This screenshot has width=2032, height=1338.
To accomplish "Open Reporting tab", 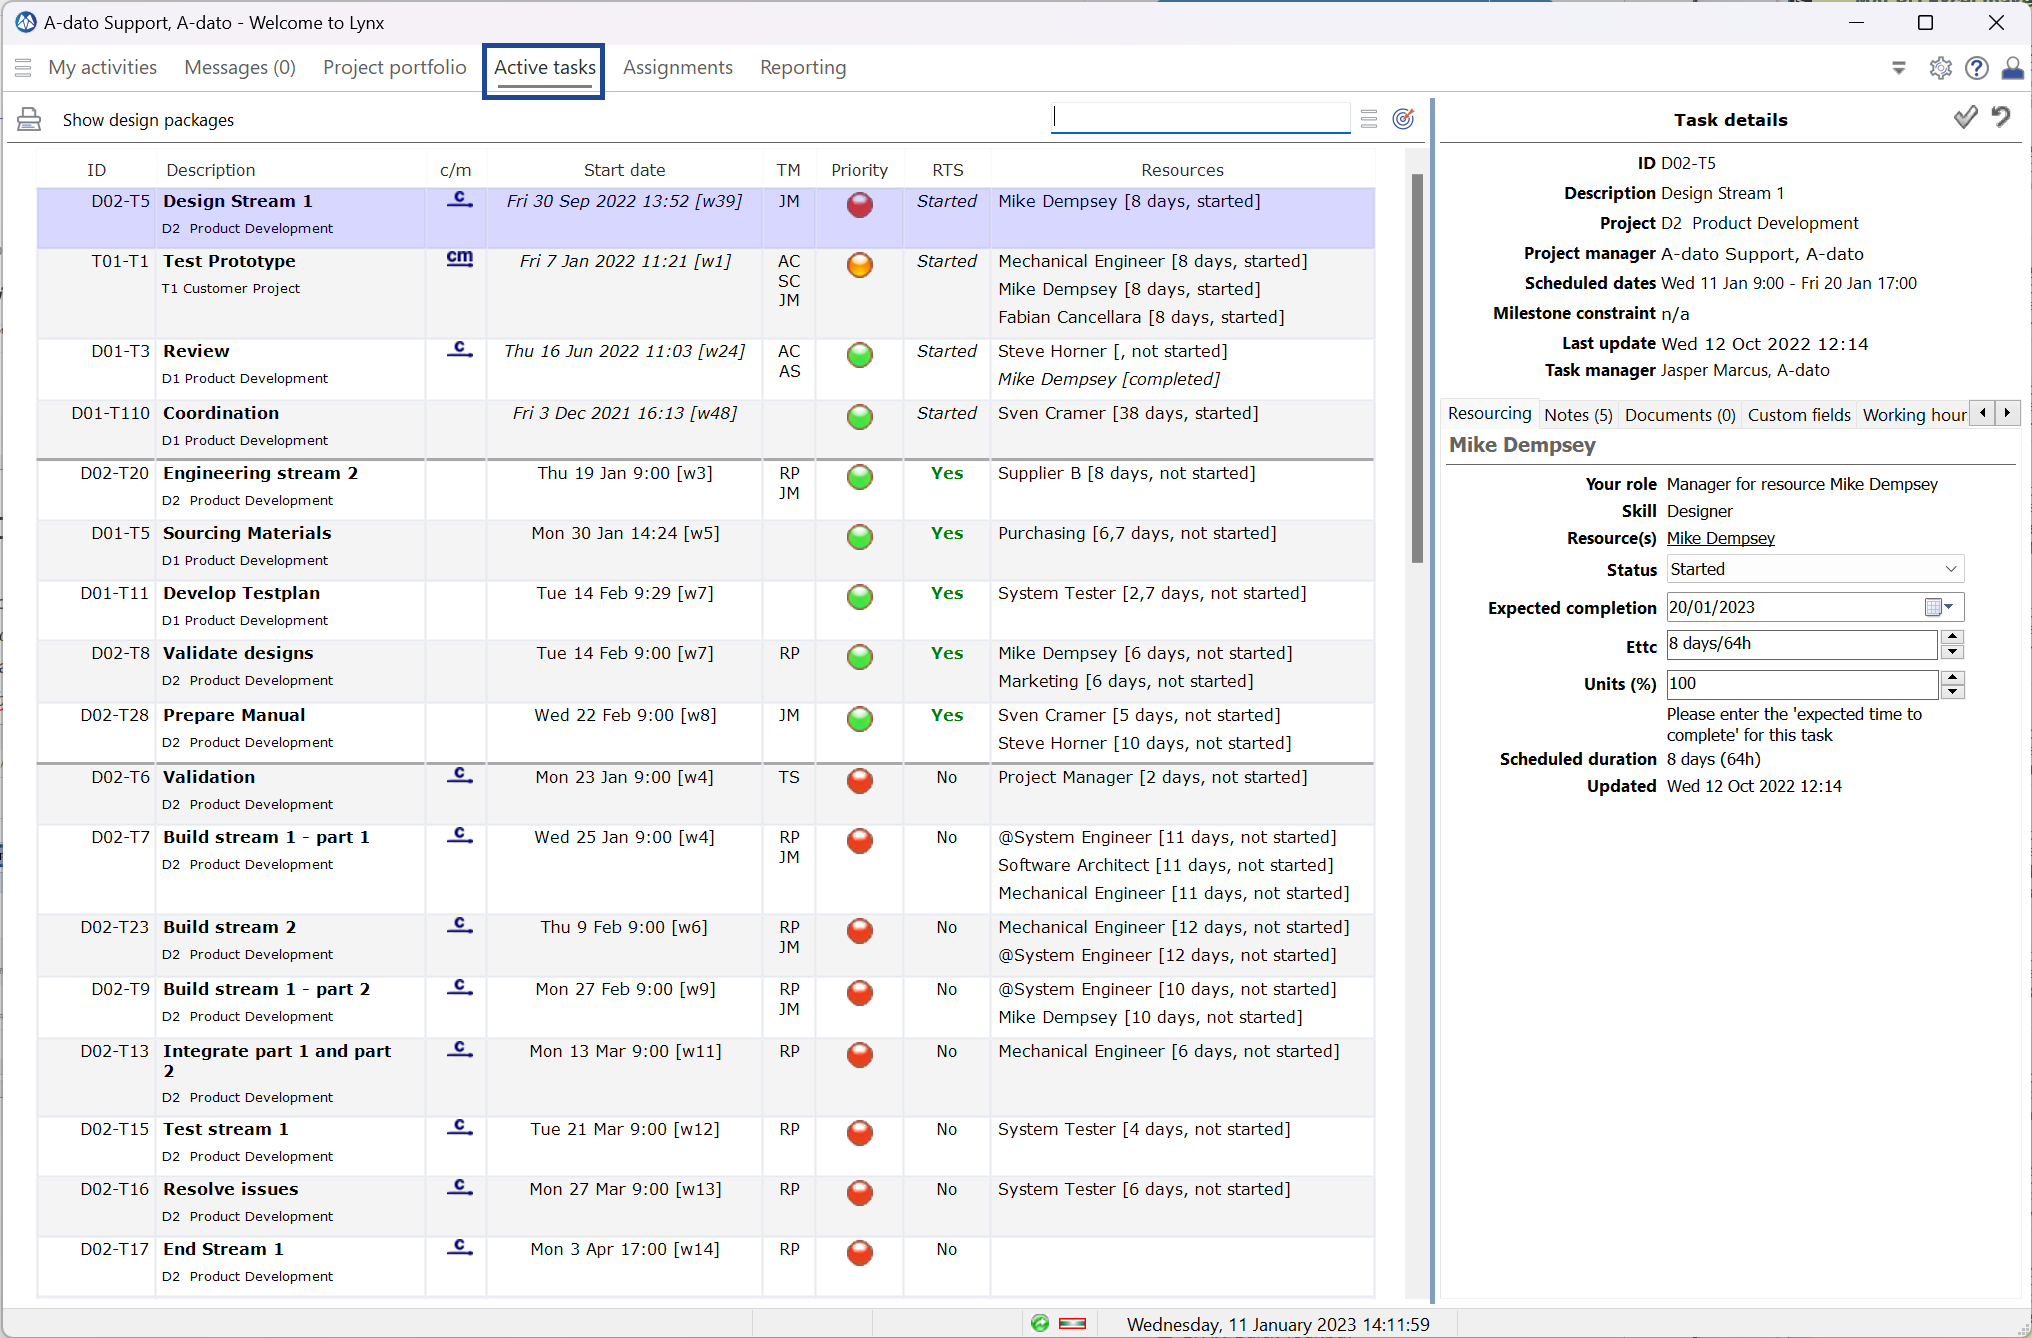I will 803,67.
